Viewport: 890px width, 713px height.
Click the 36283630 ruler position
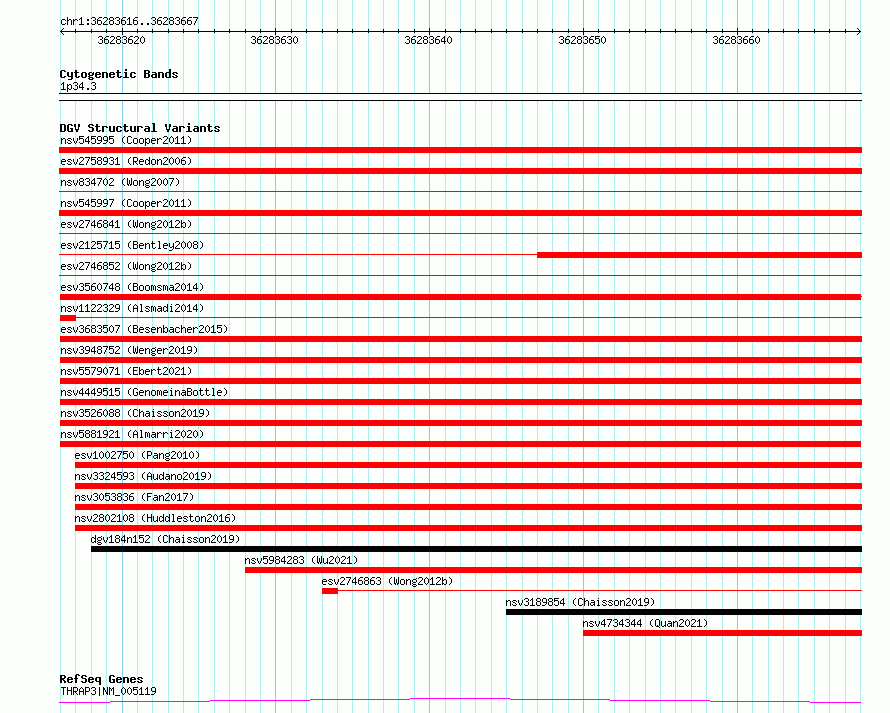[274, 40]
